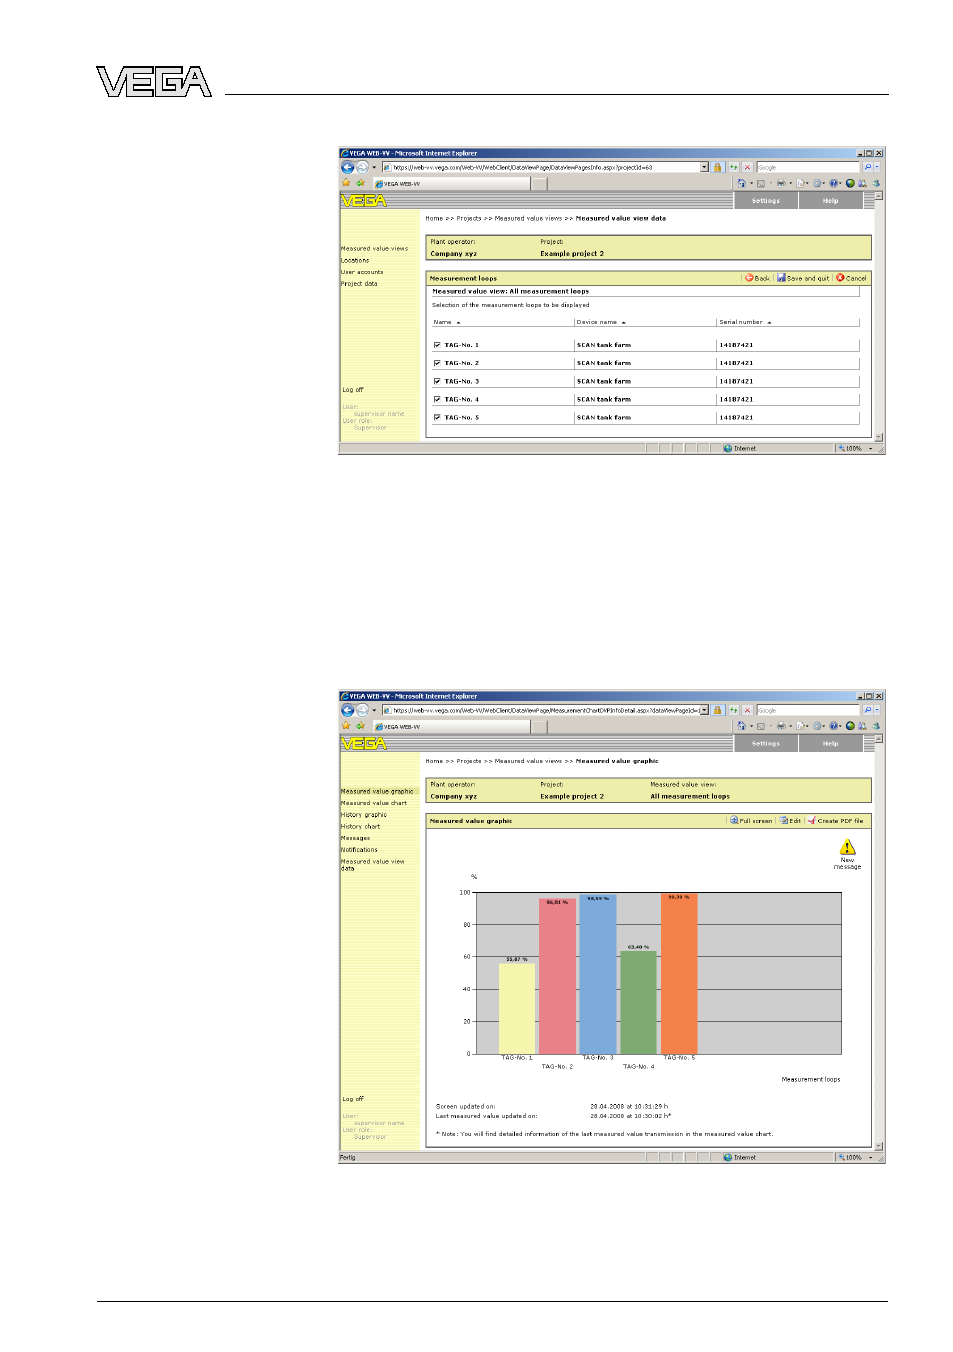Select Notifications in the left menu

(359, 850)
